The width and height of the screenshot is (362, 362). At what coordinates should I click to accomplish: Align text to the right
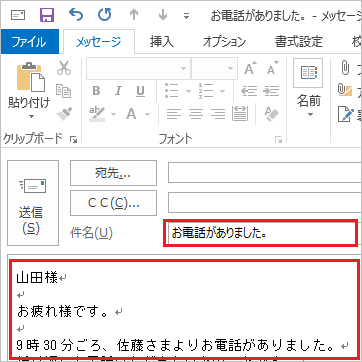(x=218, y=114)
